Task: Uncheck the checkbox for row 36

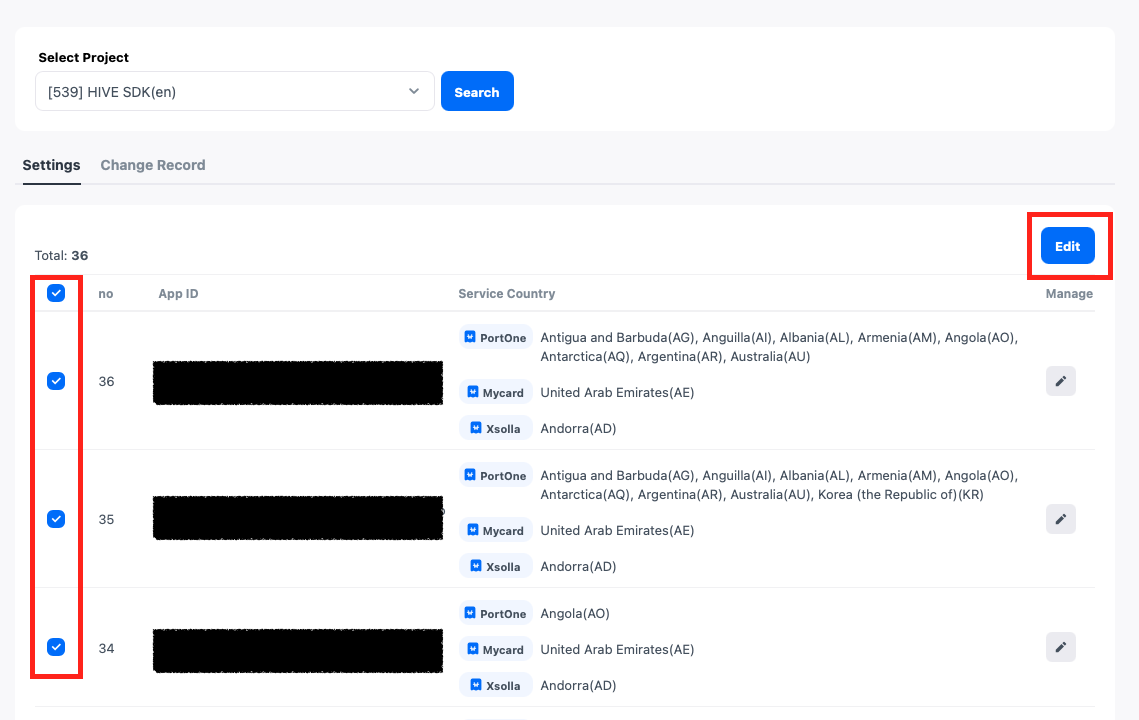Action: [x=56, y=381]
